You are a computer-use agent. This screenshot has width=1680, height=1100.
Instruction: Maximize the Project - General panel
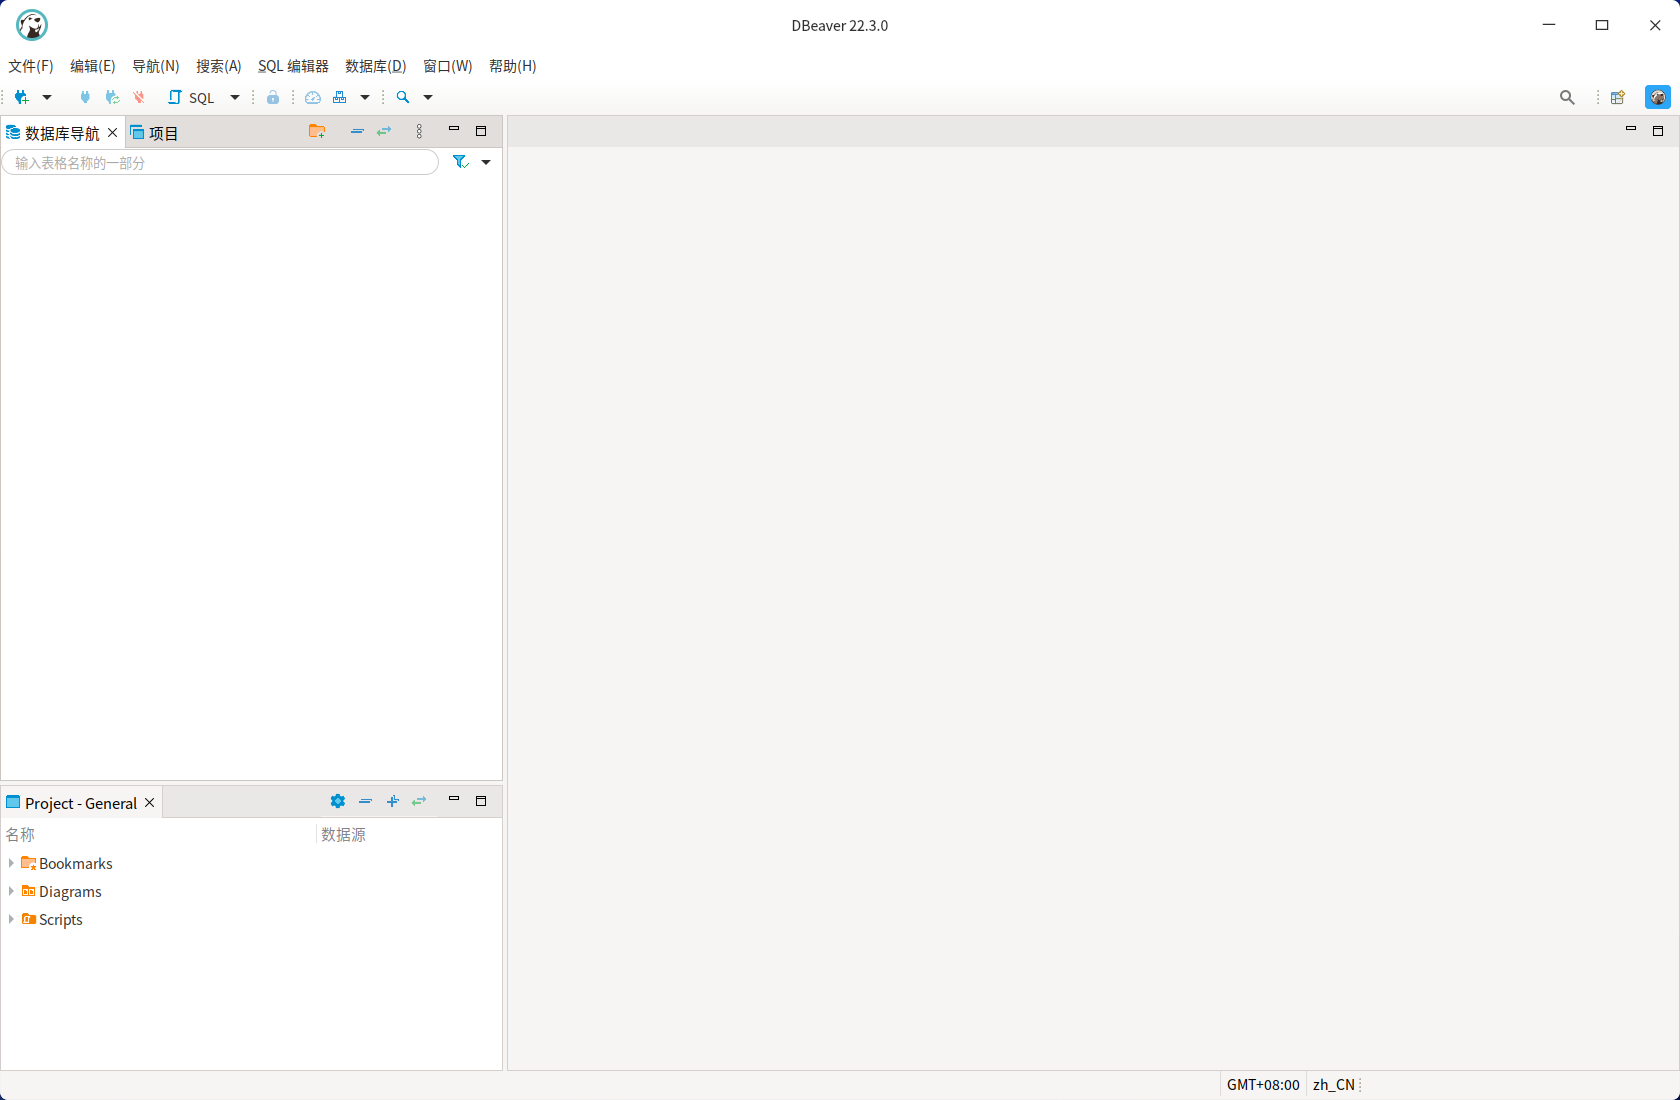point(481,801)
